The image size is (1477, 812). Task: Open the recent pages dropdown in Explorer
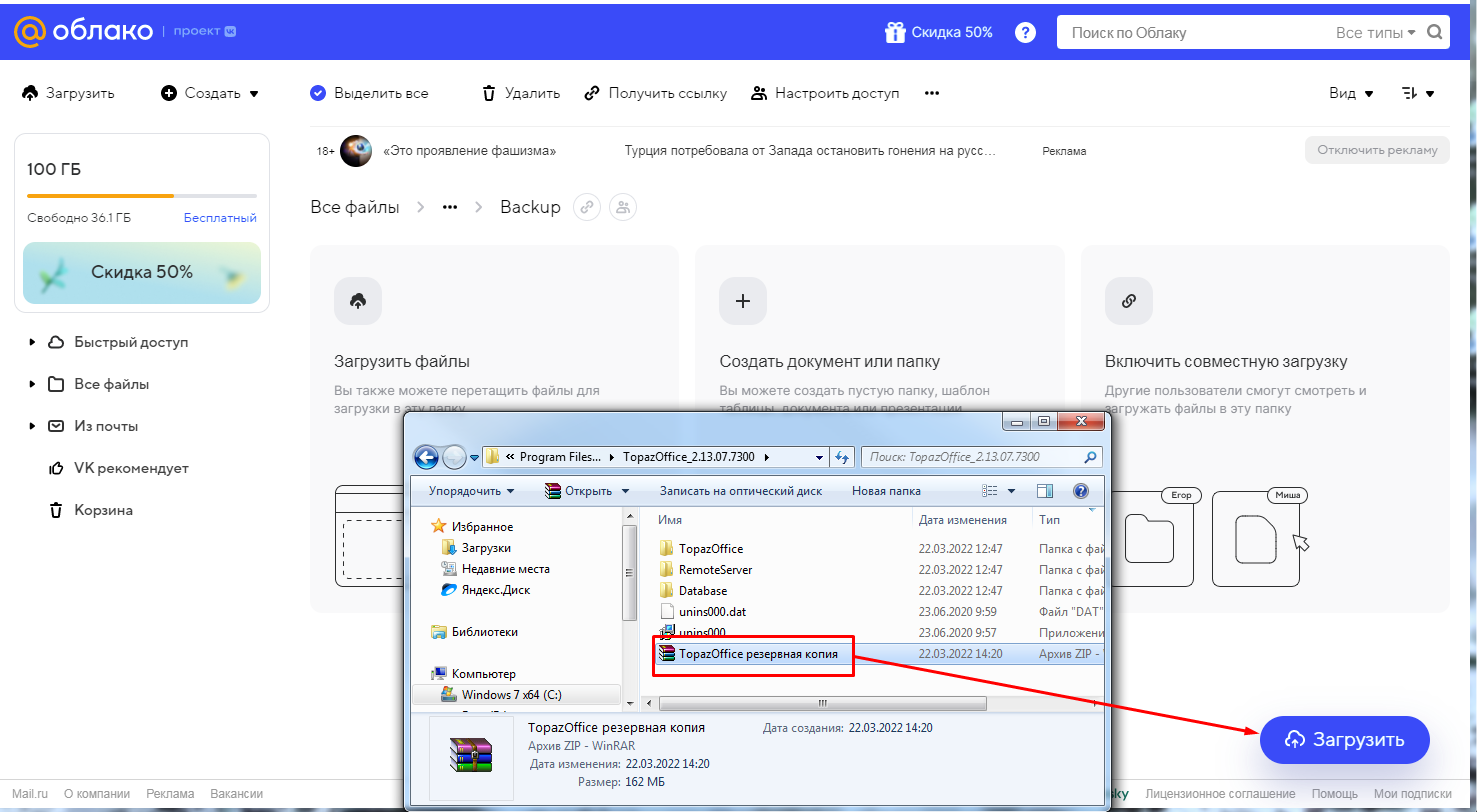pos(473,458)
